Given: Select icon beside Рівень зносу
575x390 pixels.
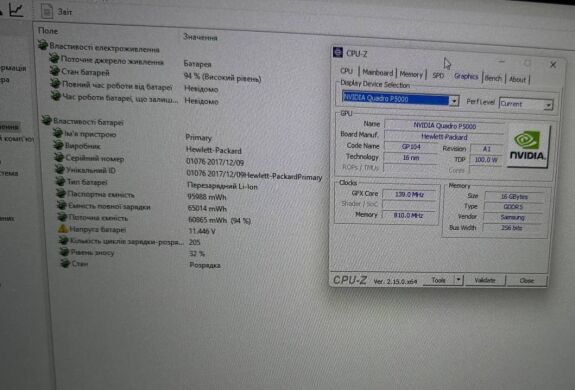Looking at the screenshot, I should pyautogui.click(x=65, y=252).
